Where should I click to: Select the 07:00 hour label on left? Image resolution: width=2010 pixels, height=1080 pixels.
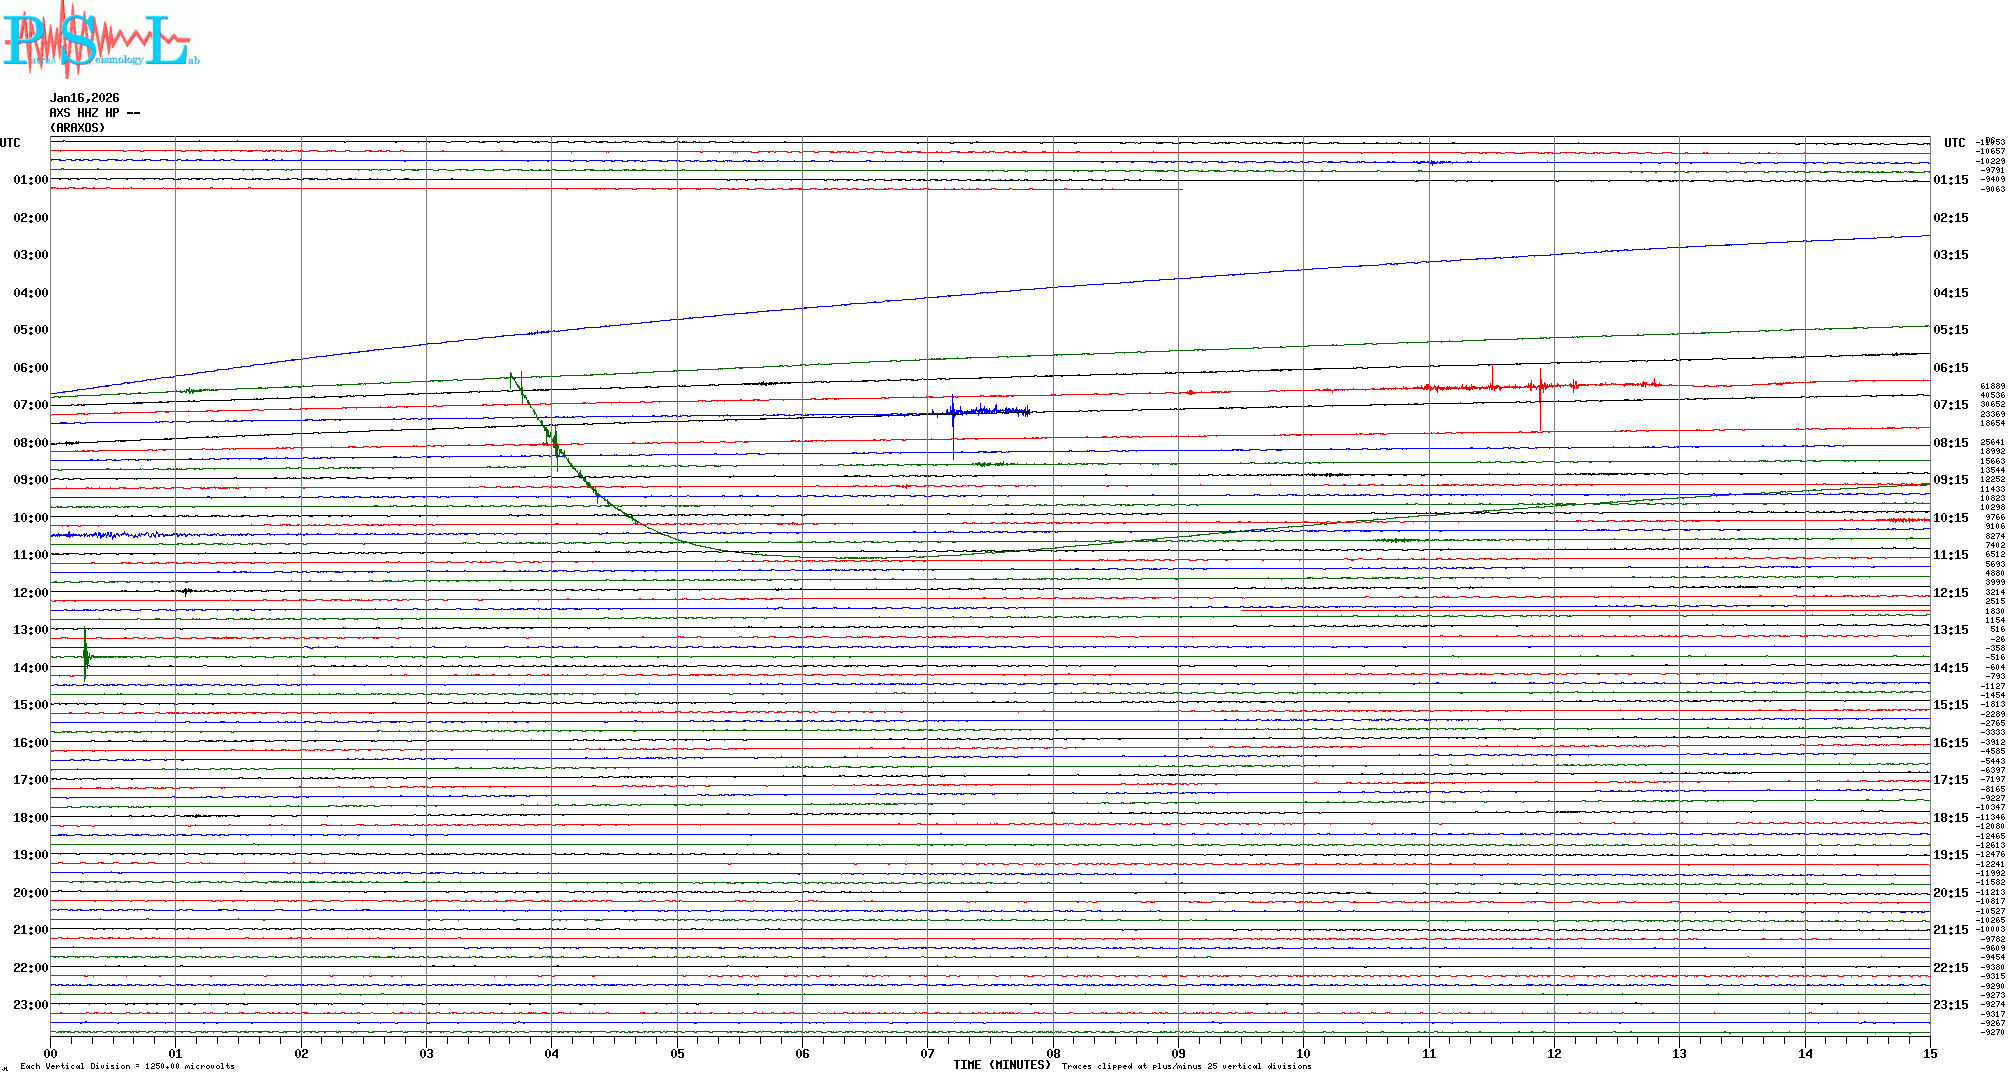tap(30, 405)
